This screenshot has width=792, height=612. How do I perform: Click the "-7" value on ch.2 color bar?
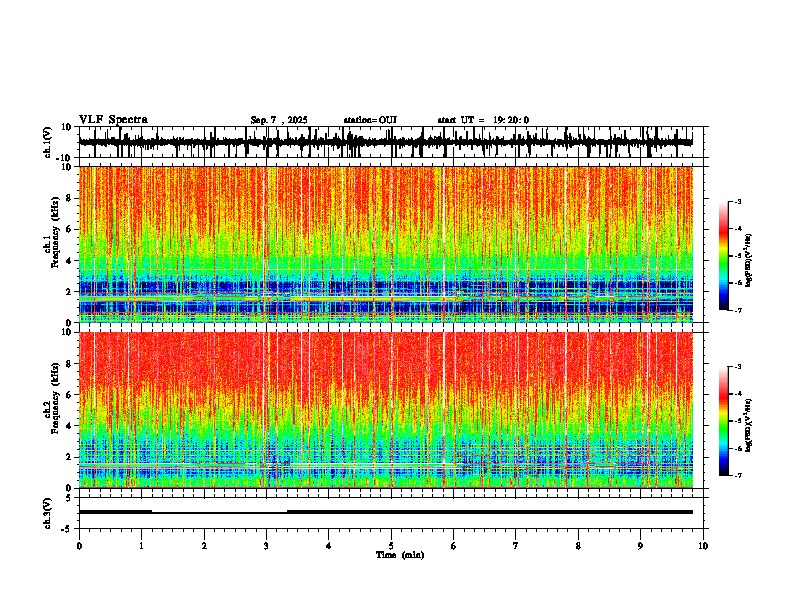[737, 476]
